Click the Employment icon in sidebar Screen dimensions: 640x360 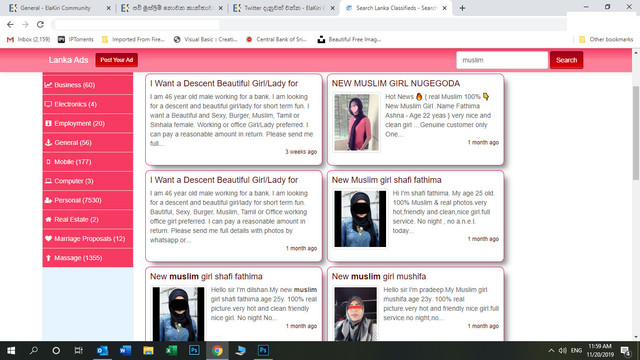(48, 123)
